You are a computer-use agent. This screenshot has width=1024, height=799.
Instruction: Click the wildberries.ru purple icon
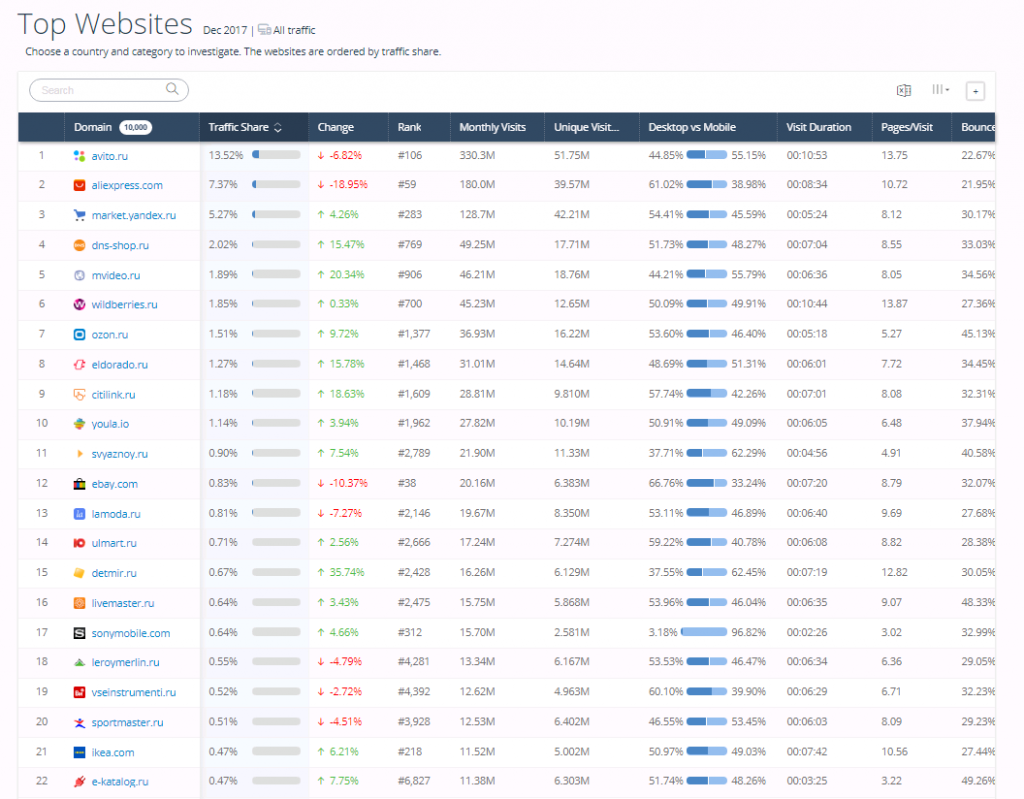80,305
